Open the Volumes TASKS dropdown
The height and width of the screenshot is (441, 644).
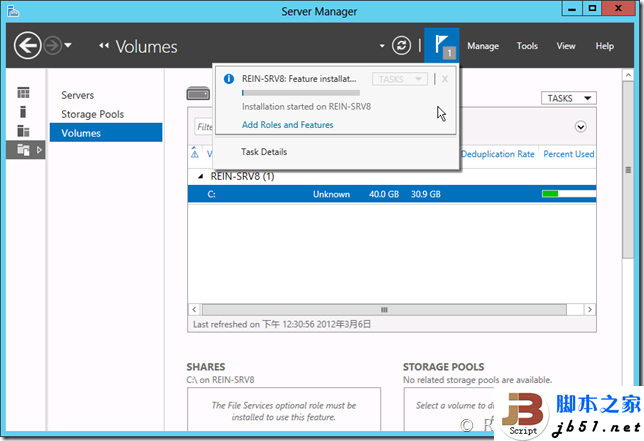pos(569,98)
